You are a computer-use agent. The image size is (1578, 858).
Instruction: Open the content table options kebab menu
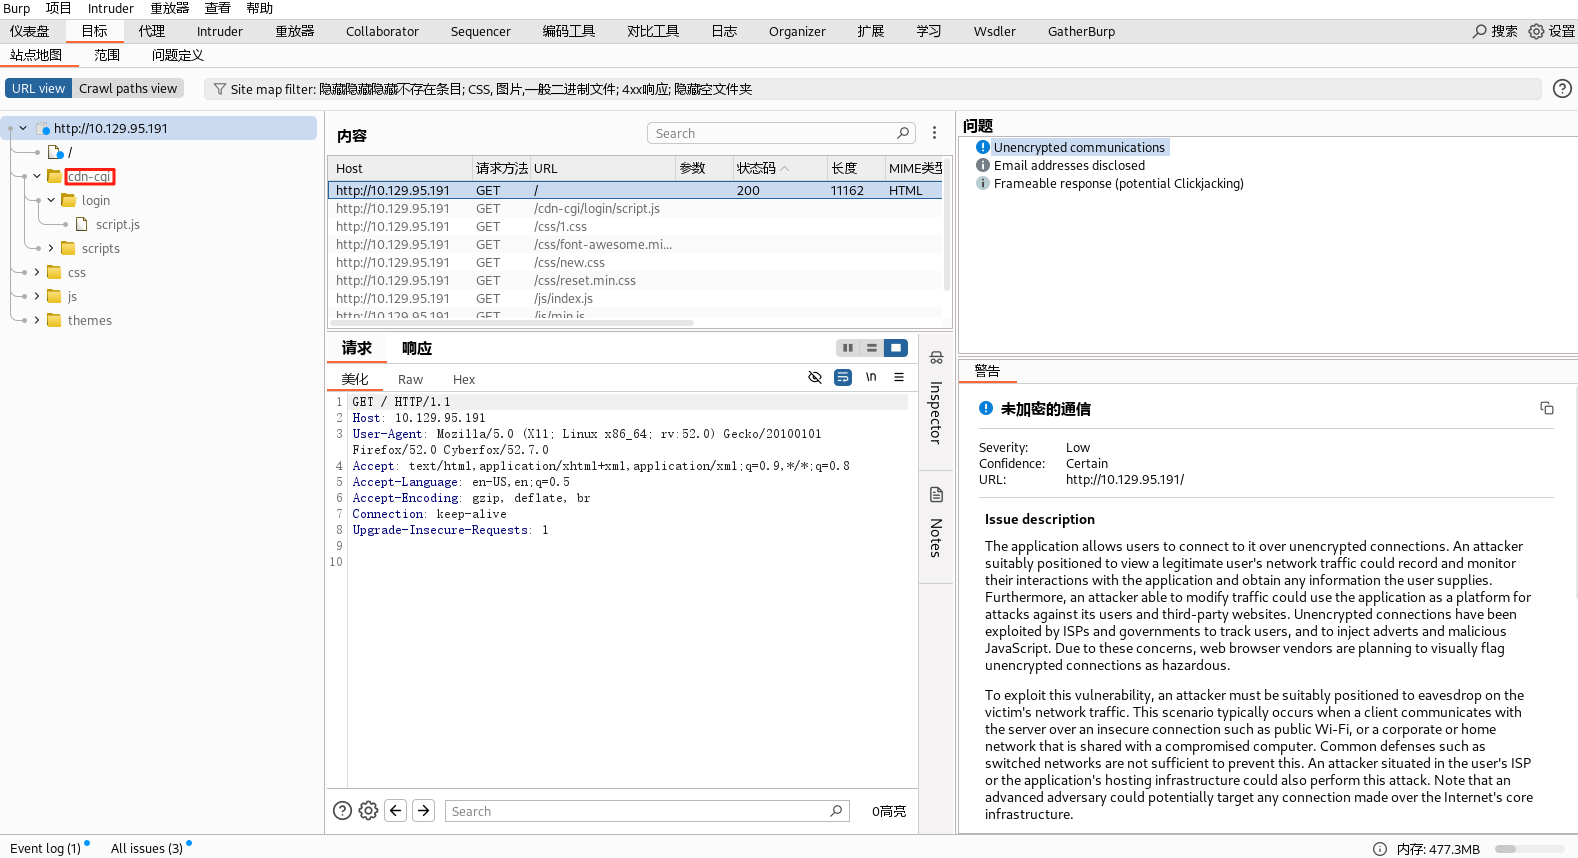pos(934,133)
